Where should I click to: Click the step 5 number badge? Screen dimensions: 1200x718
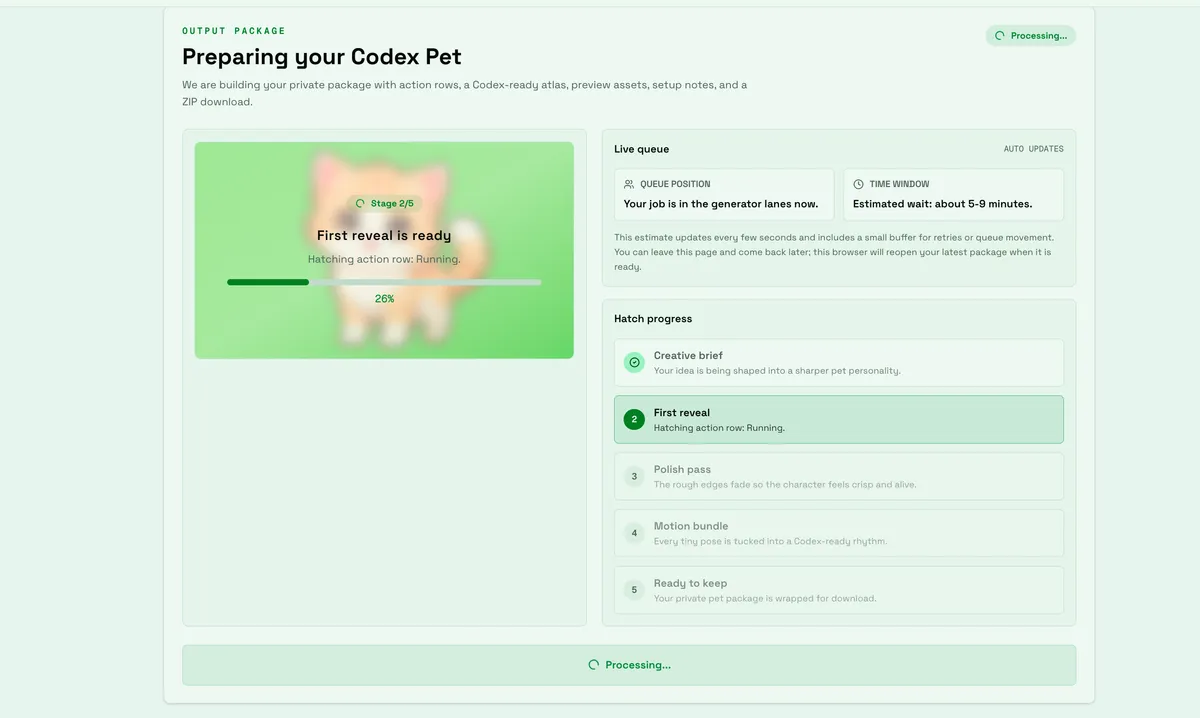click(634, 590)
